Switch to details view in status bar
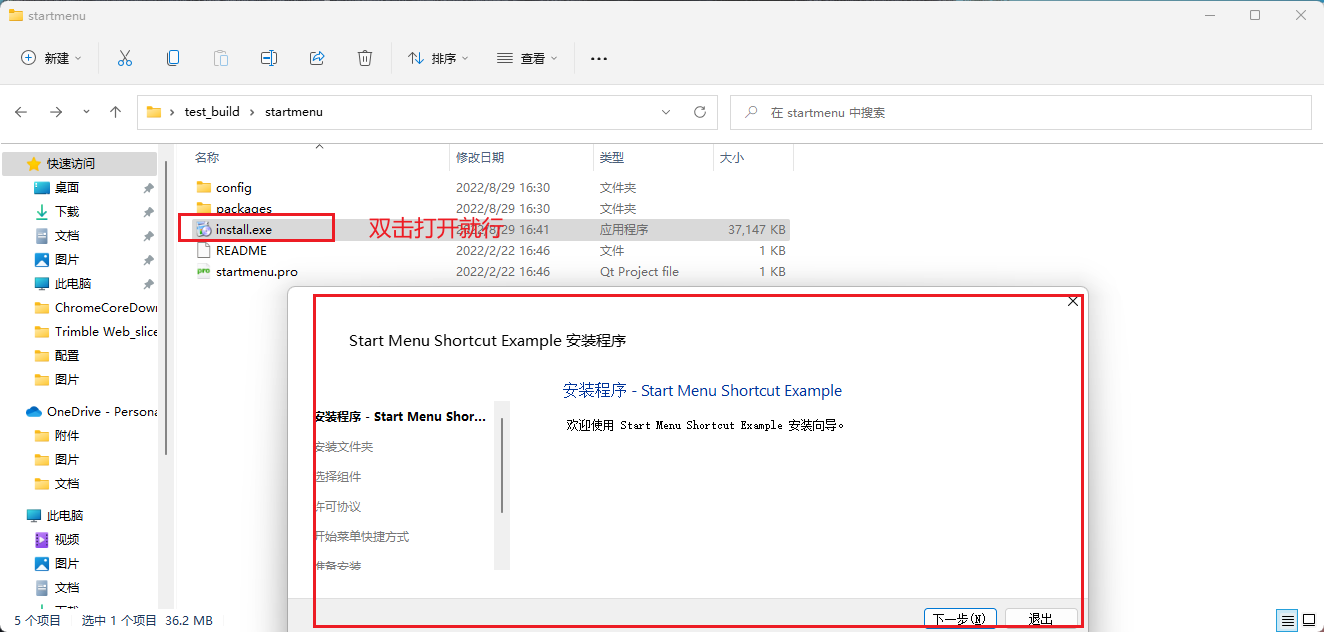 (1288, 620)
